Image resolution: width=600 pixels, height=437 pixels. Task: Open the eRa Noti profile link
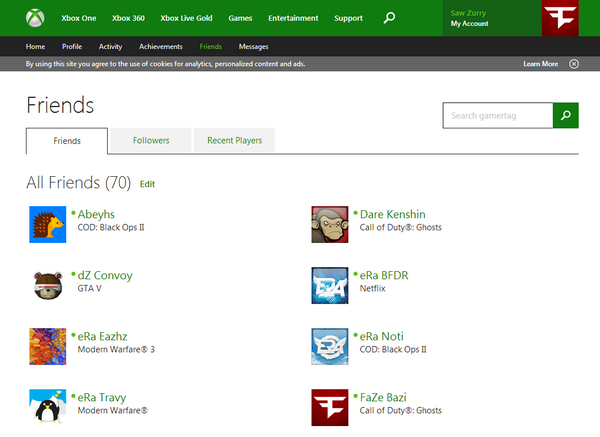pyautogui.click(x=382, y=336)
